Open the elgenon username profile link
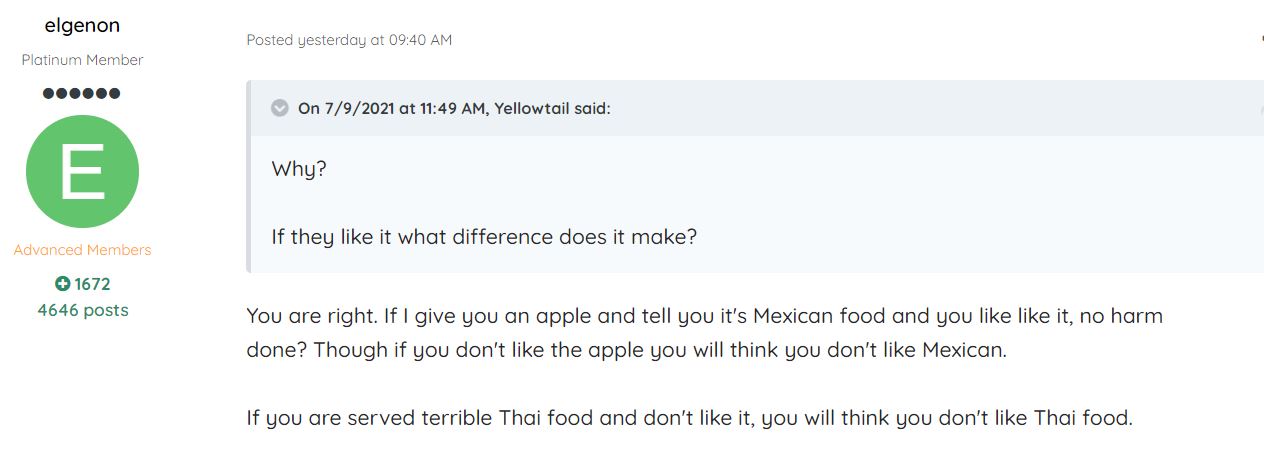The height and width of the screenshot is (466, 1264). pos(82,26)
